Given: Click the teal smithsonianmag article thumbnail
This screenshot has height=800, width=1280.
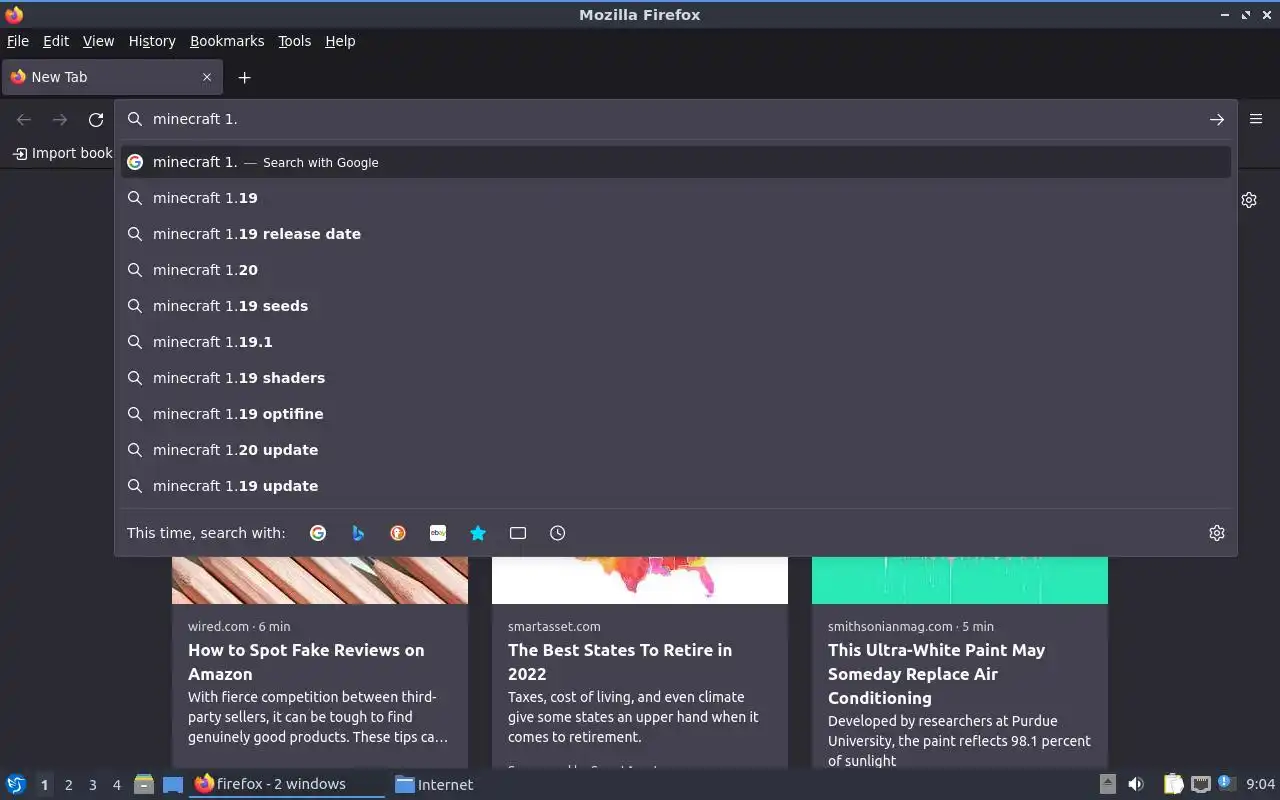Looking at the screenshot, I should (x=960, y=580).
